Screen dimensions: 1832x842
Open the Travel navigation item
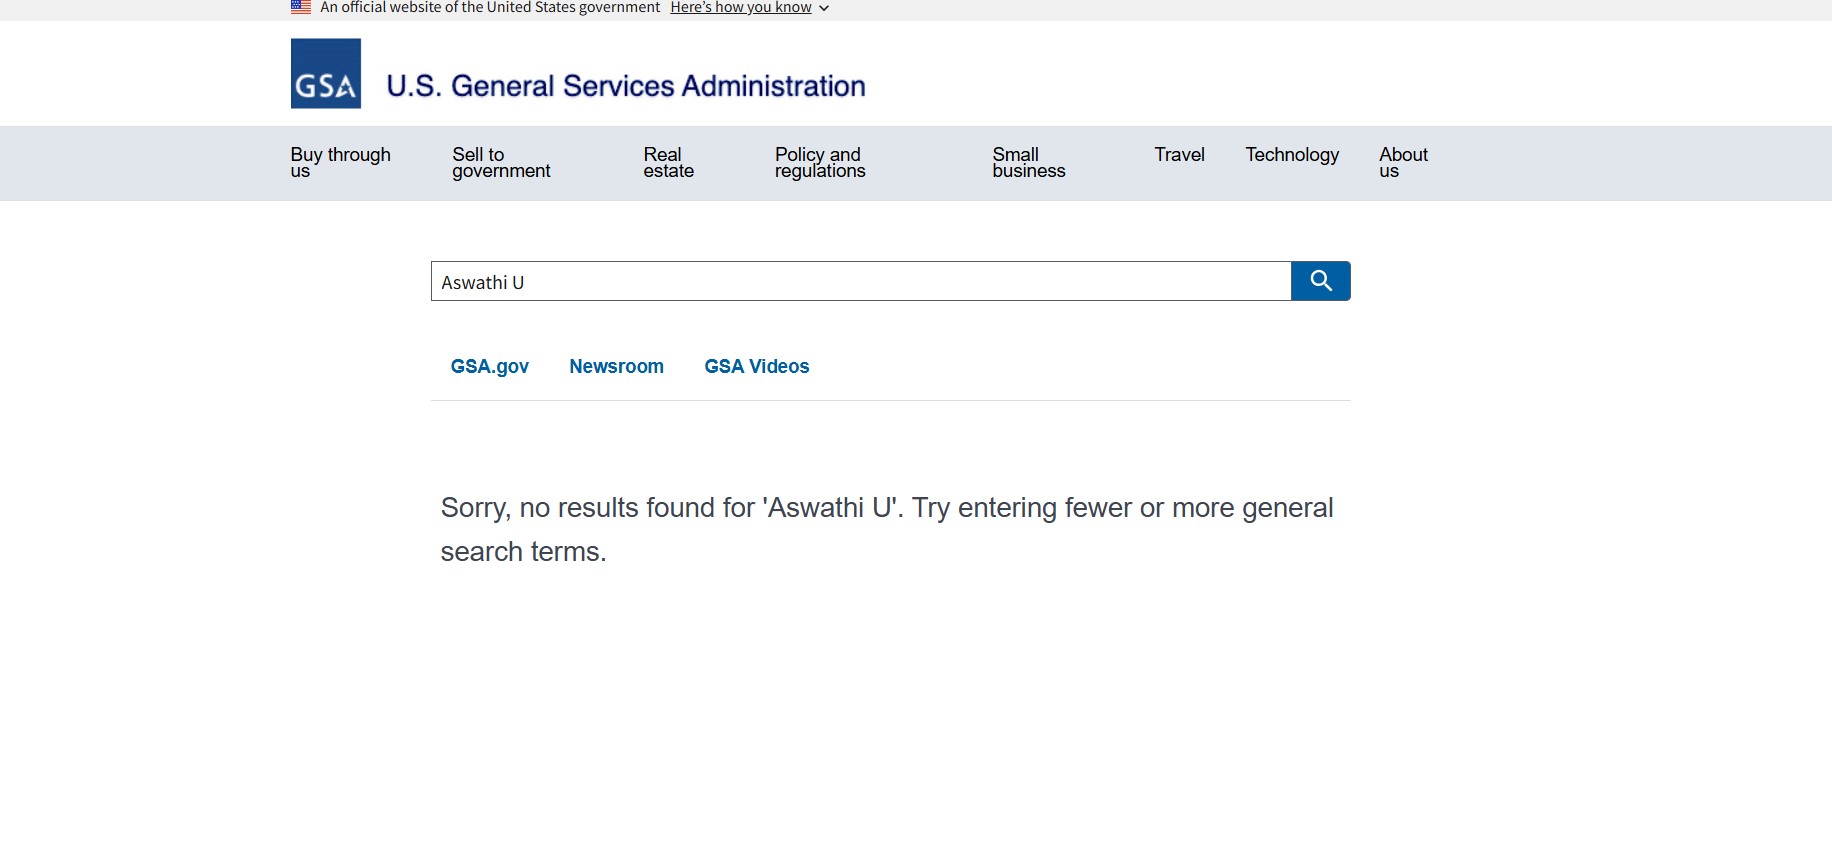[1179, 155]
